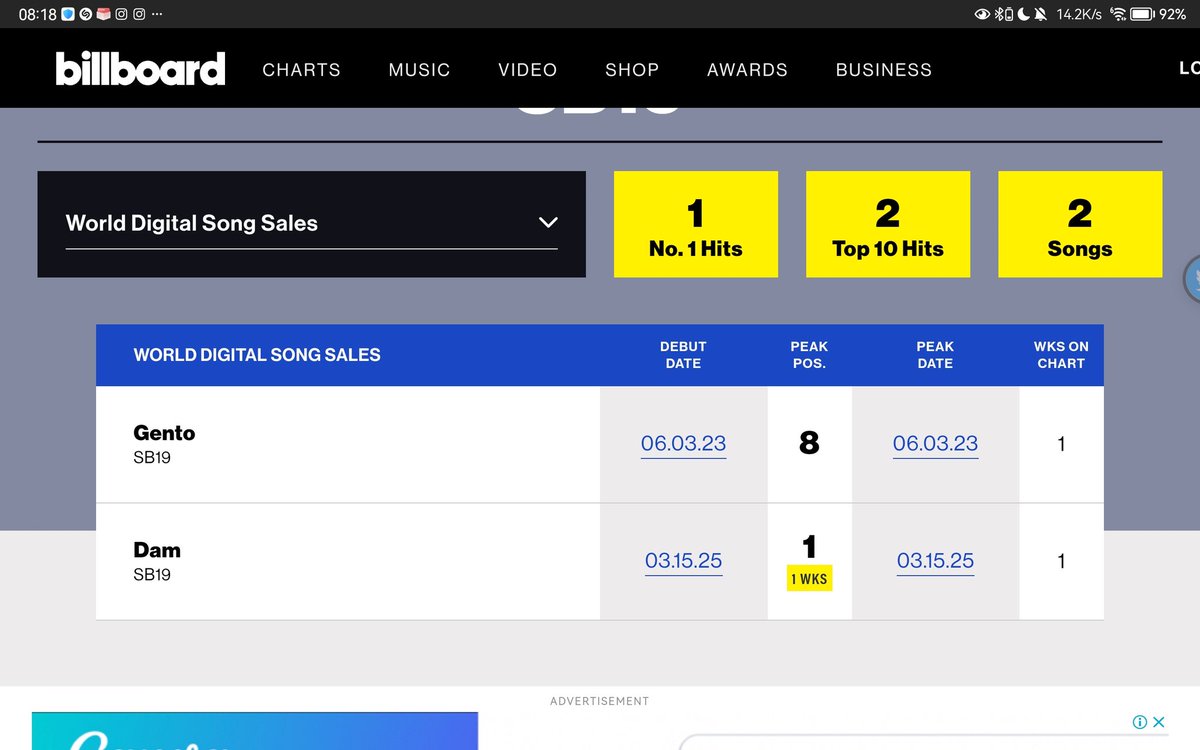Open the BUSINESS menu
Viewport: 1200px width, 750px height.
click(x=884, y=70)
